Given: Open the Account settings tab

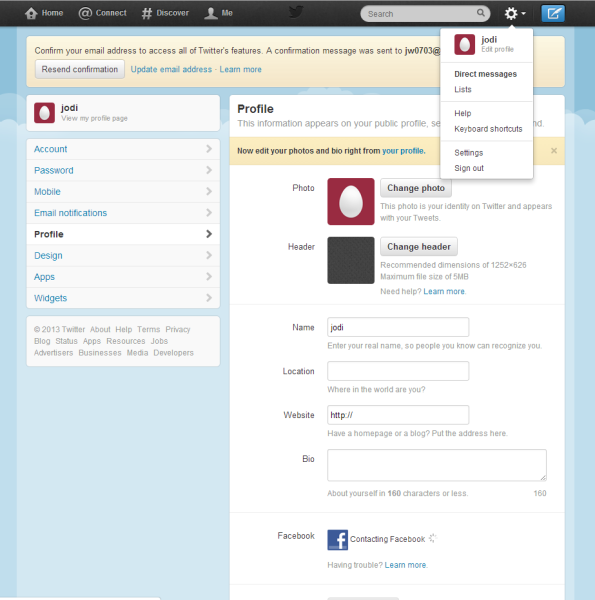Looking at the screenshot, I should (x=123, y=149).
